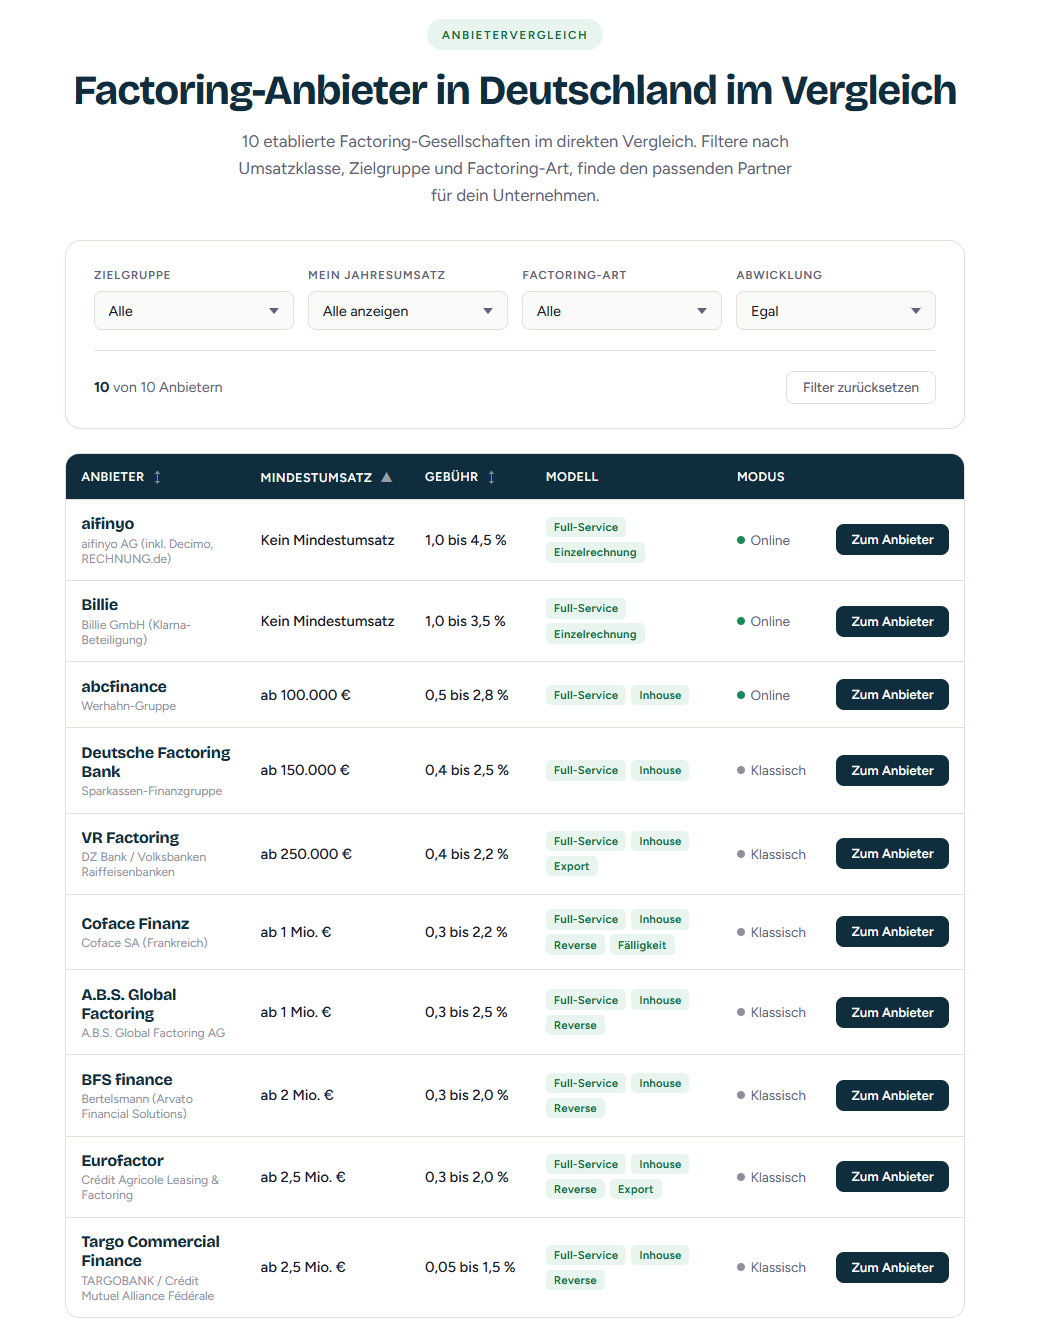Click Klassisch status in Eurofactor row
Viewport: 1039px width, 1338px height.
(x=772, y=1177)
